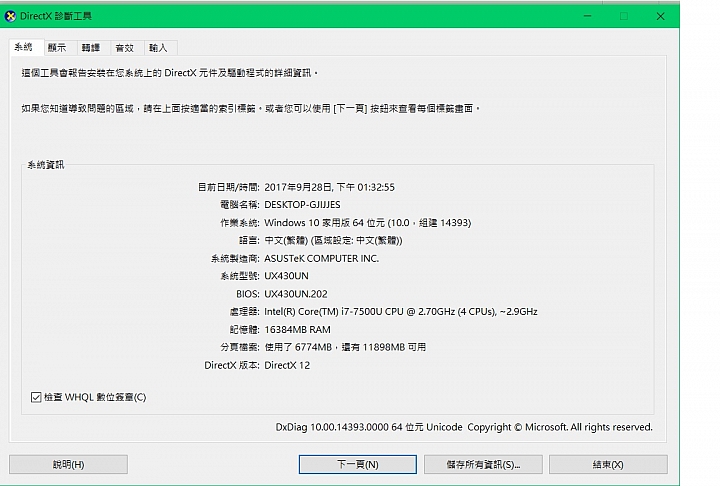This screenshot has width=720, height=486.
Task: Click the disabled maximize window button
Action: (x=624, y=16)
